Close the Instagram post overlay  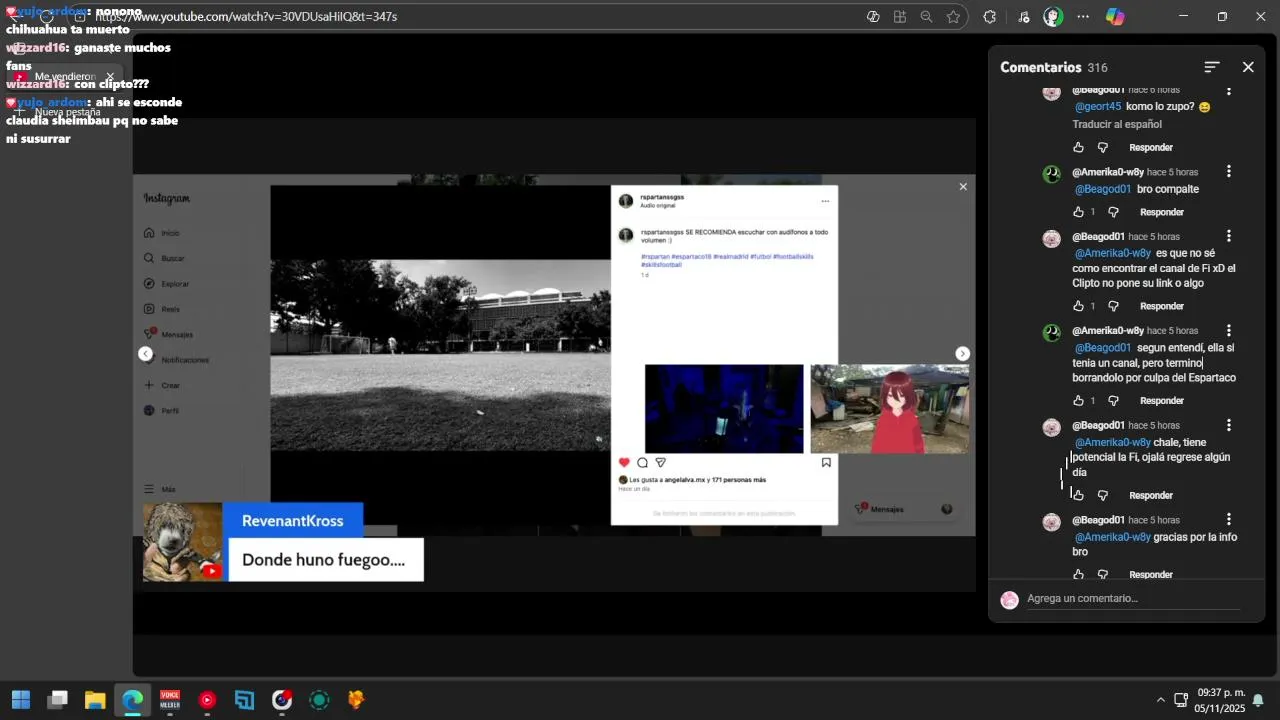963,187
